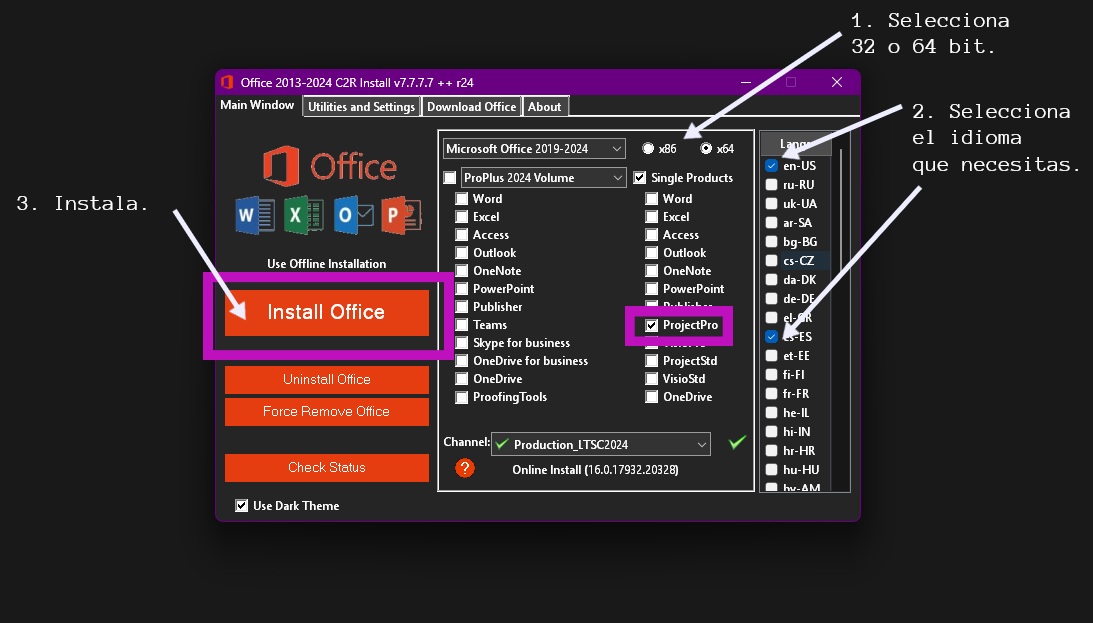The width and height of the screenshot is (1093, 623).
Task: Switch to the Main Window tab
Action: 257,105
